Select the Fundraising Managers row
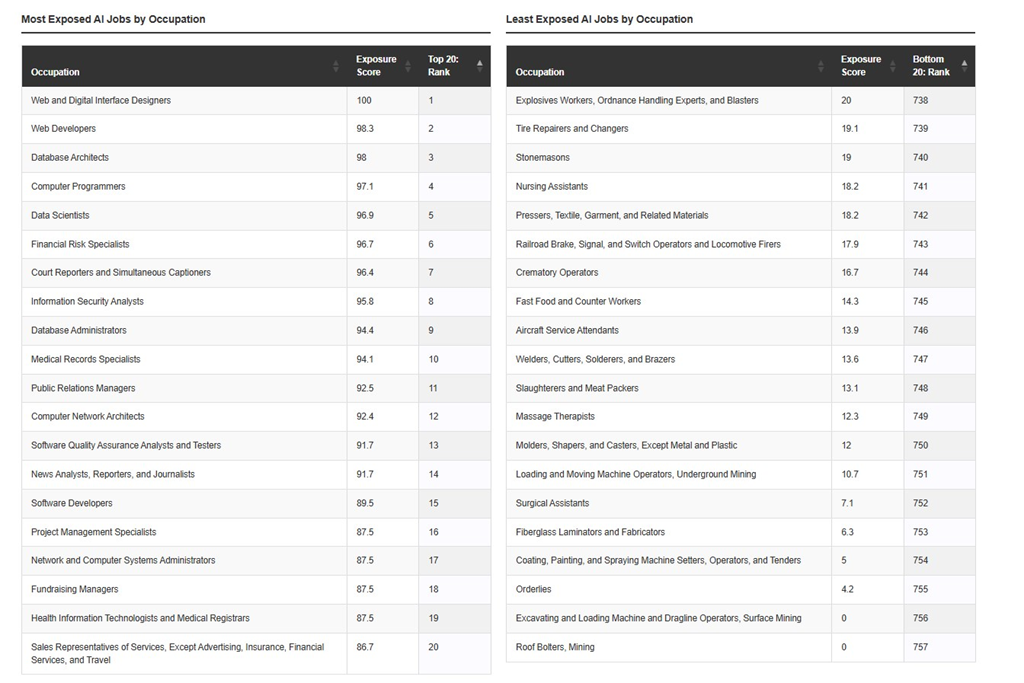Viewport: 1024px width, 683px height. (75, 589)
